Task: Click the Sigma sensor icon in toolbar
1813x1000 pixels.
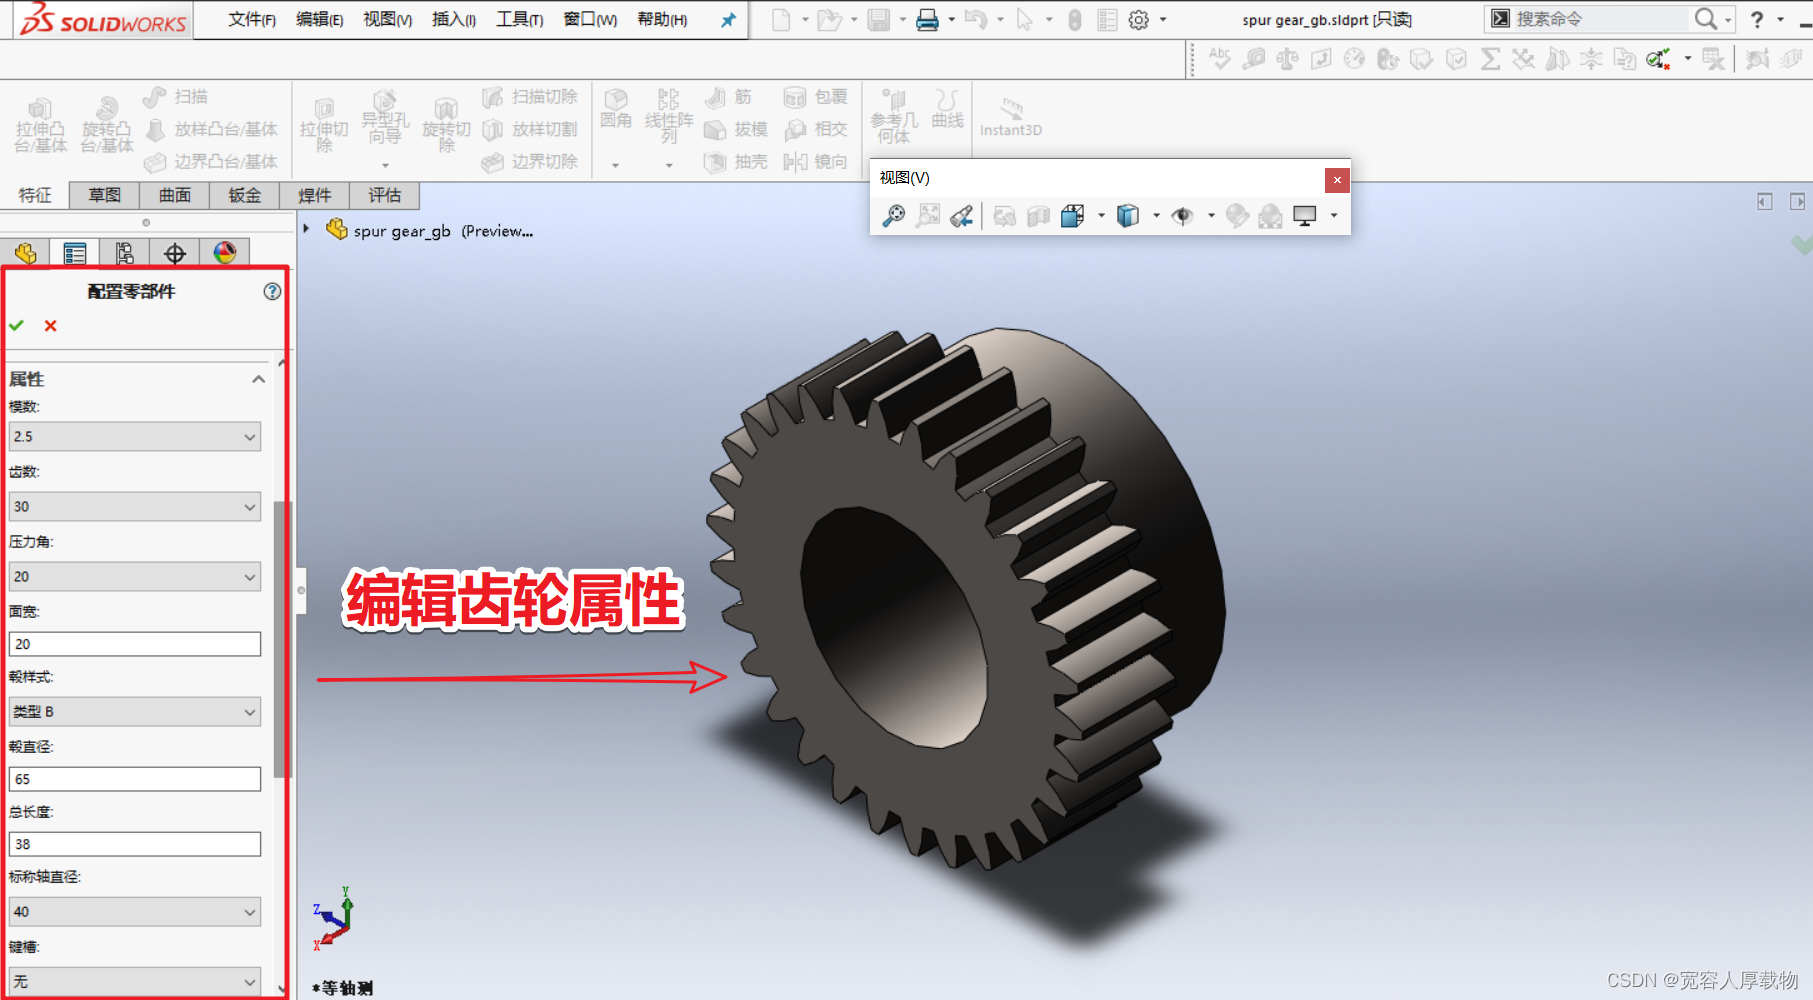Action: [x=1490, y=59]
